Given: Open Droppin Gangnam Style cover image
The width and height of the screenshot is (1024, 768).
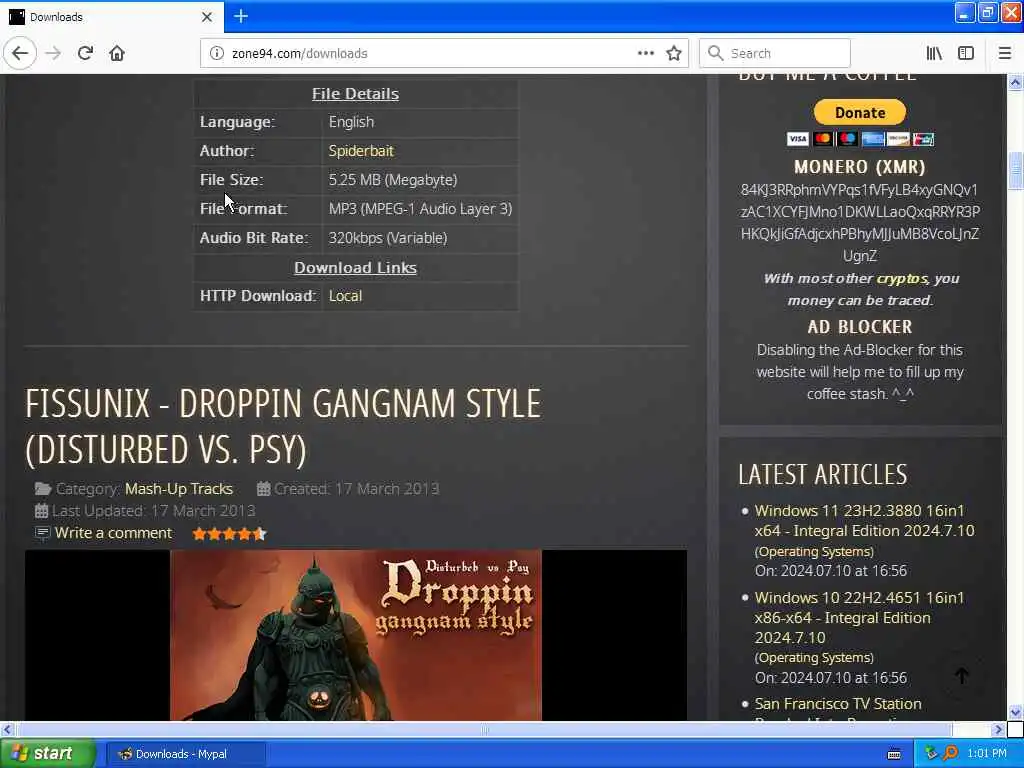Looking at the screenshot, I should [356, 635].
